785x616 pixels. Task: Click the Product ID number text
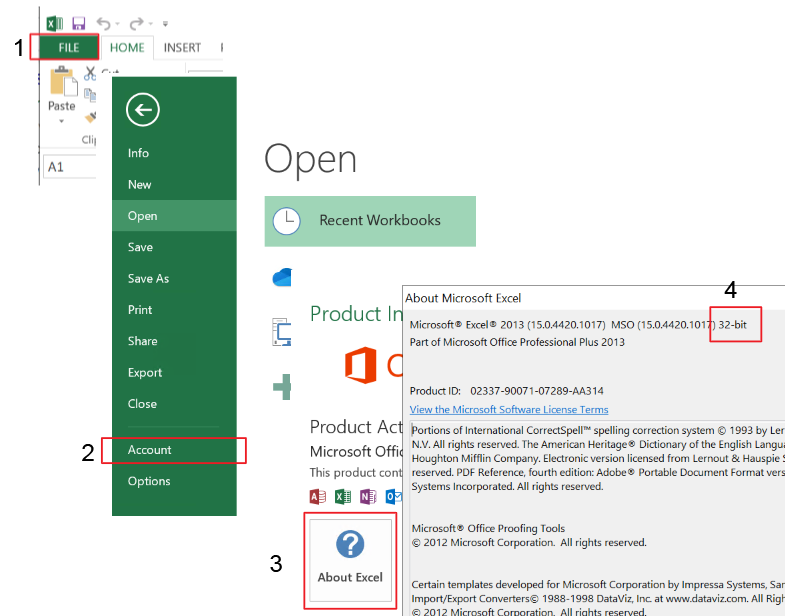coord(537,391)
